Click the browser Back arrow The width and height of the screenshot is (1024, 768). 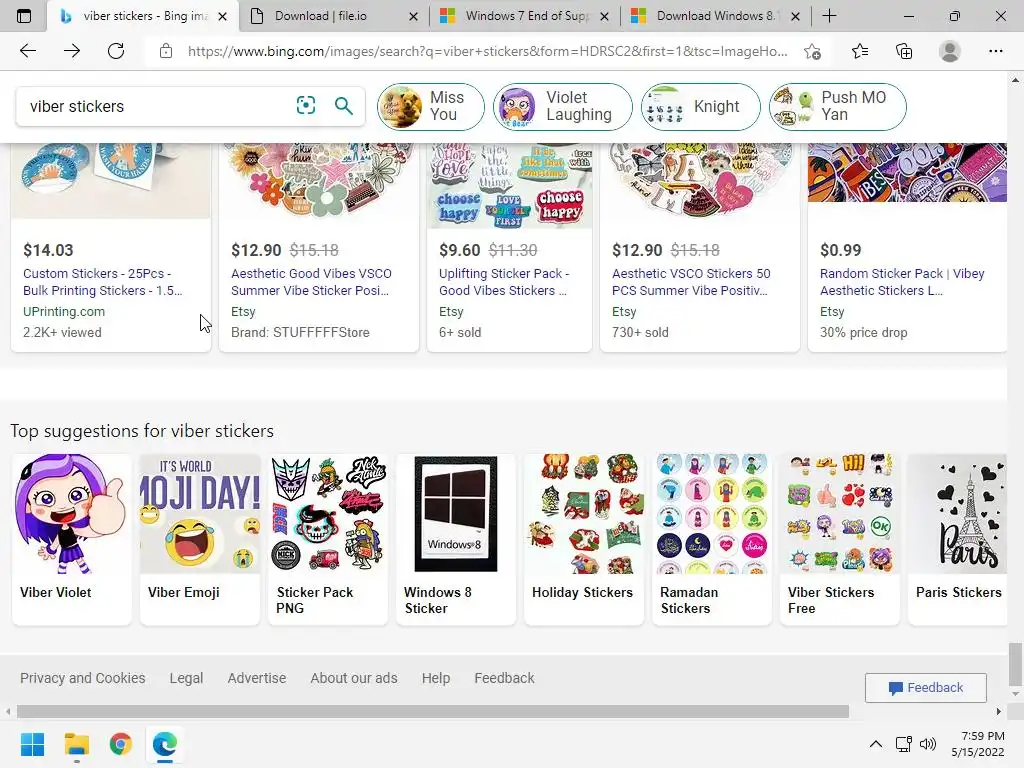point(27,51)
